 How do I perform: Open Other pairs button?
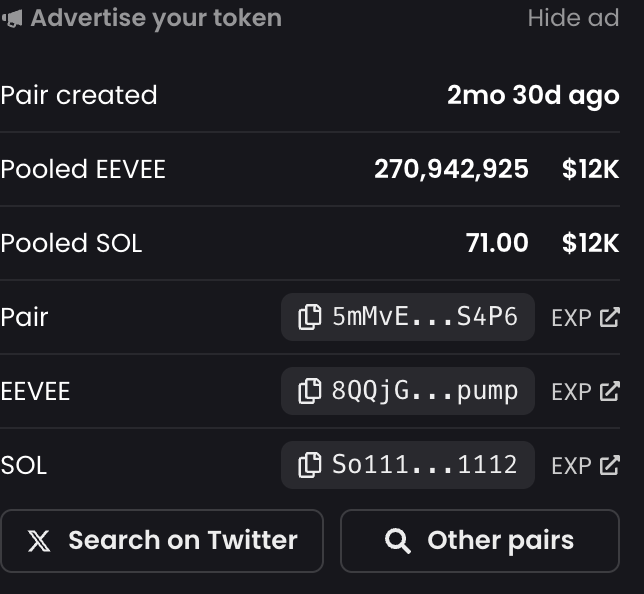[480, 541]
